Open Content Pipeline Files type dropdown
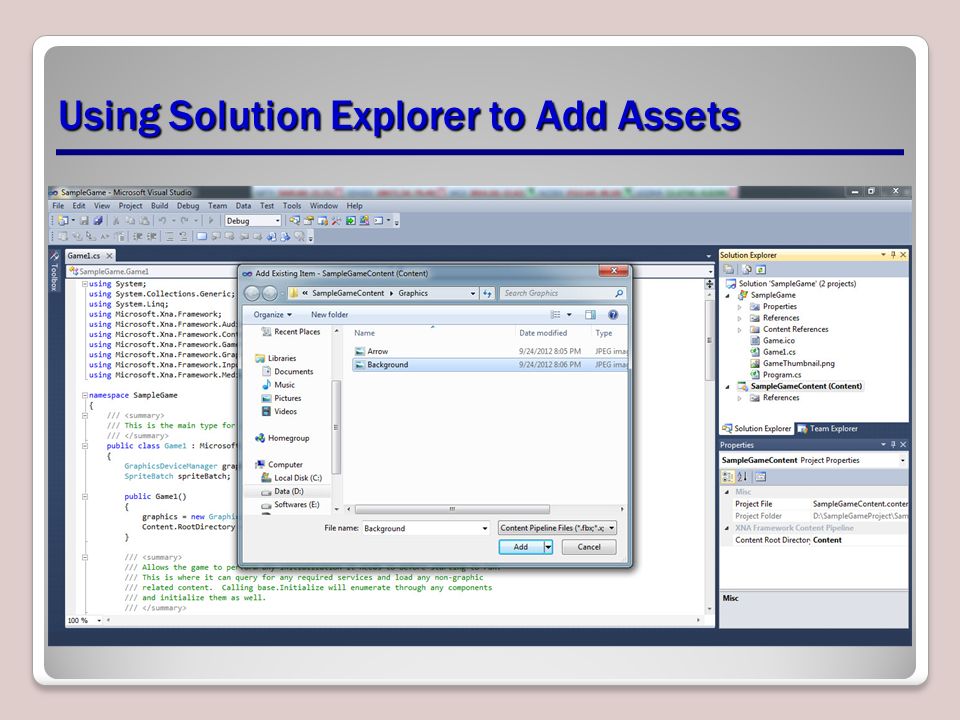 pyautogui.click(x=611, y=528)
